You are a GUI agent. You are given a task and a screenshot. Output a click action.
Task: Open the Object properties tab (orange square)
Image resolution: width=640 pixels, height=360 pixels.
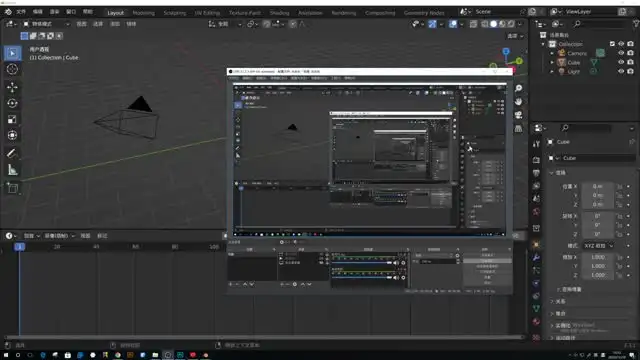click(536, 244)
